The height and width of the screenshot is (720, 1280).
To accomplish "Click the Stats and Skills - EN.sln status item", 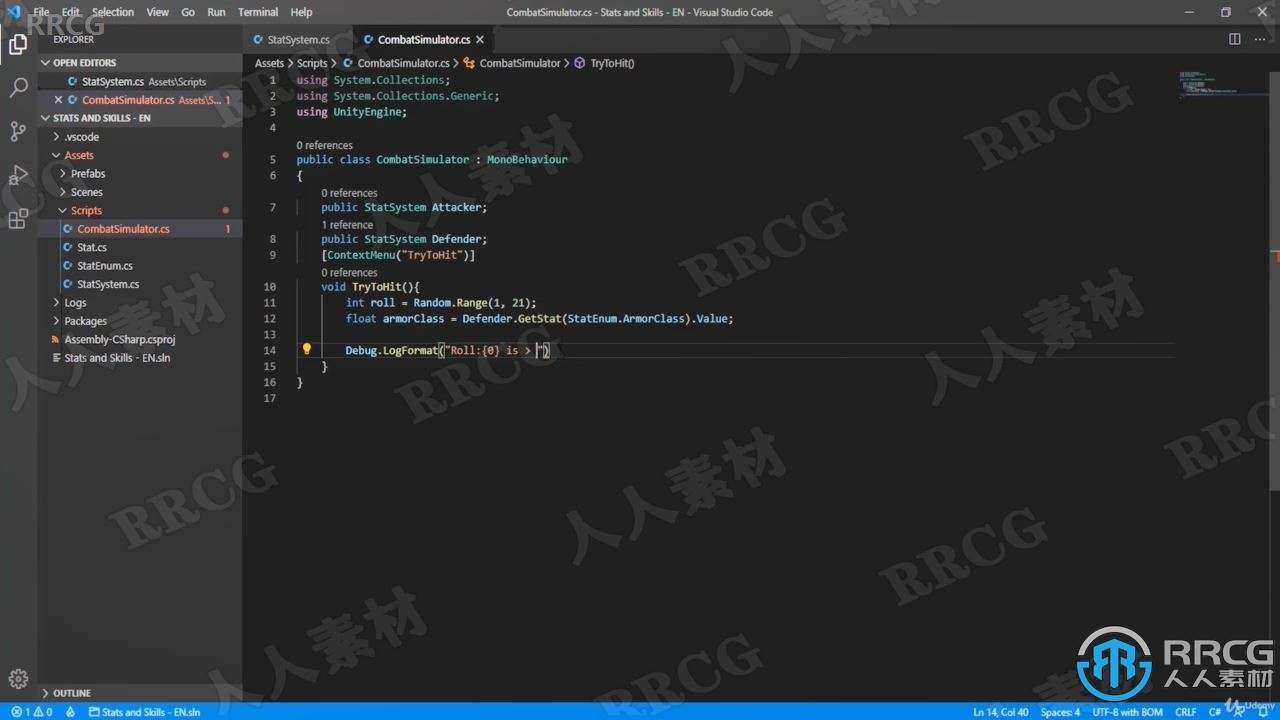I will tap(145, 712).
